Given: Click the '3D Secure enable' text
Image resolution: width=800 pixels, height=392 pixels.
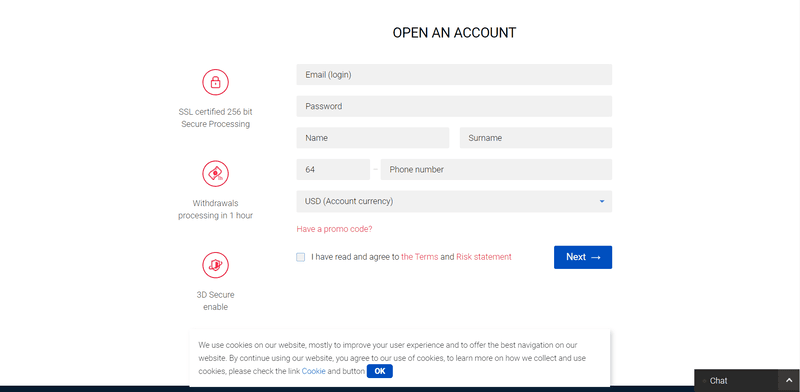Looking at the screenshot, I should pyautogui.click(x=215, y=301).
